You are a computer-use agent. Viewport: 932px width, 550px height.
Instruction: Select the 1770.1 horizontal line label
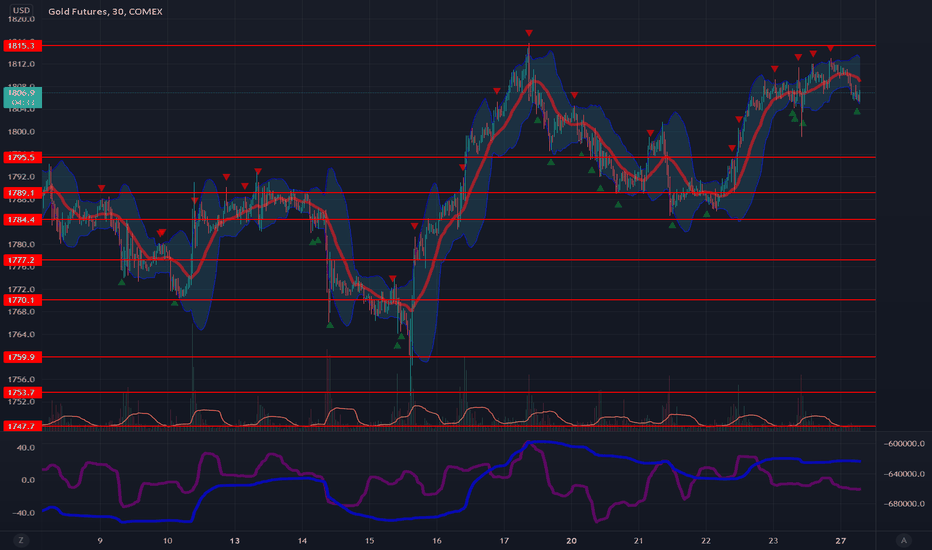(21, 300)
